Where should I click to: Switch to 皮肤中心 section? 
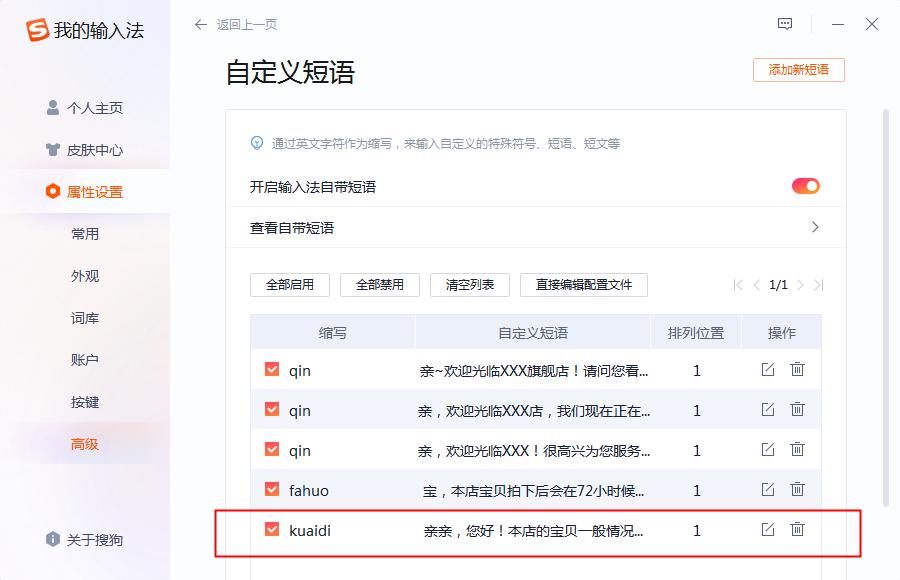[87, 150]
